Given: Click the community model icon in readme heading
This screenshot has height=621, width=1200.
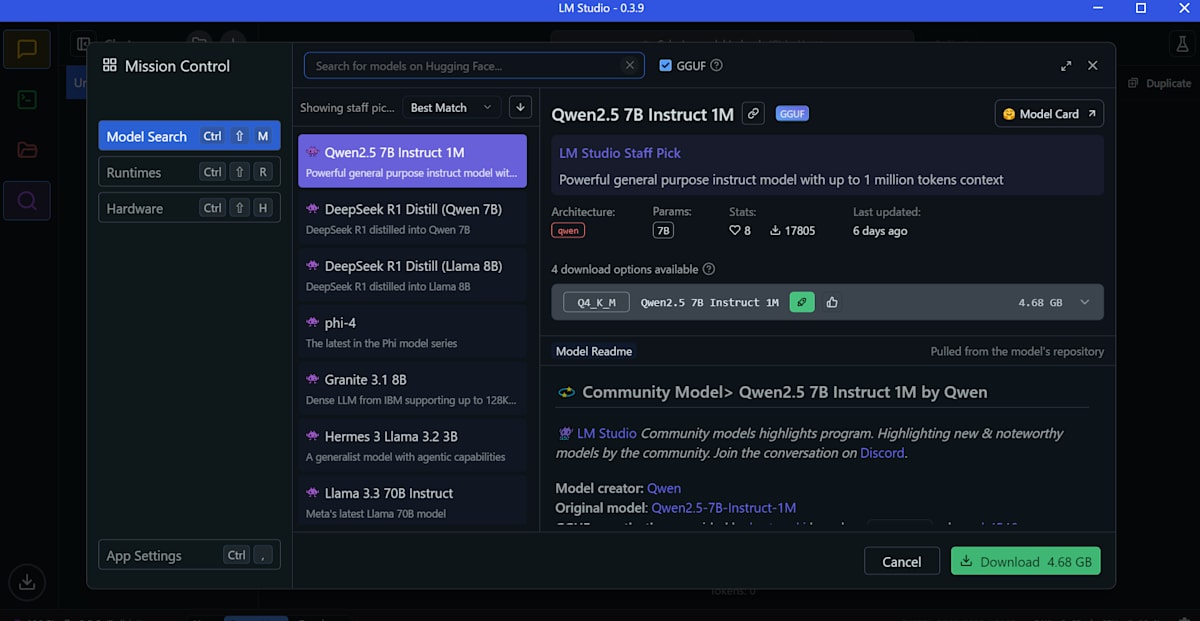Looking at the screenshot, I should (567, 393).
